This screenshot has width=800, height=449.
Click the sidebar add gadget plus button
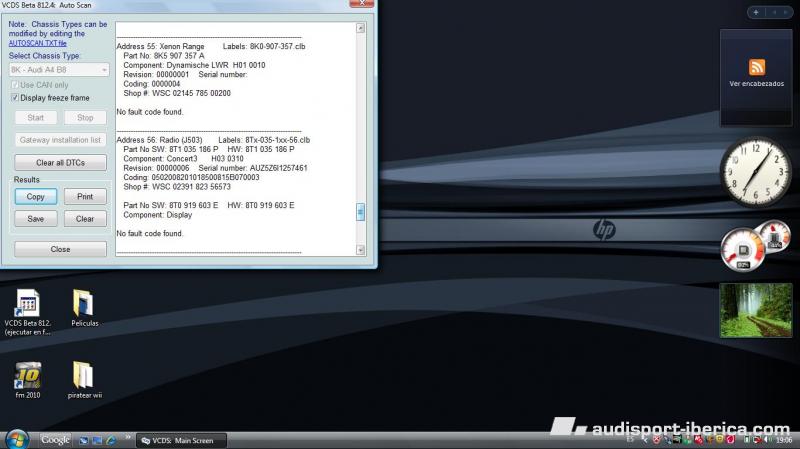756,12
